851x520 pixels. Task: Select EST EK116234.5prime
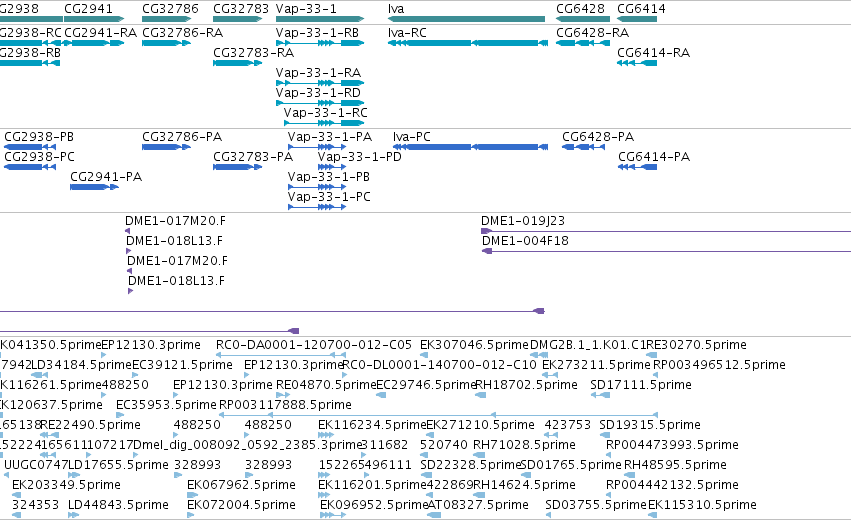[372, 425]
